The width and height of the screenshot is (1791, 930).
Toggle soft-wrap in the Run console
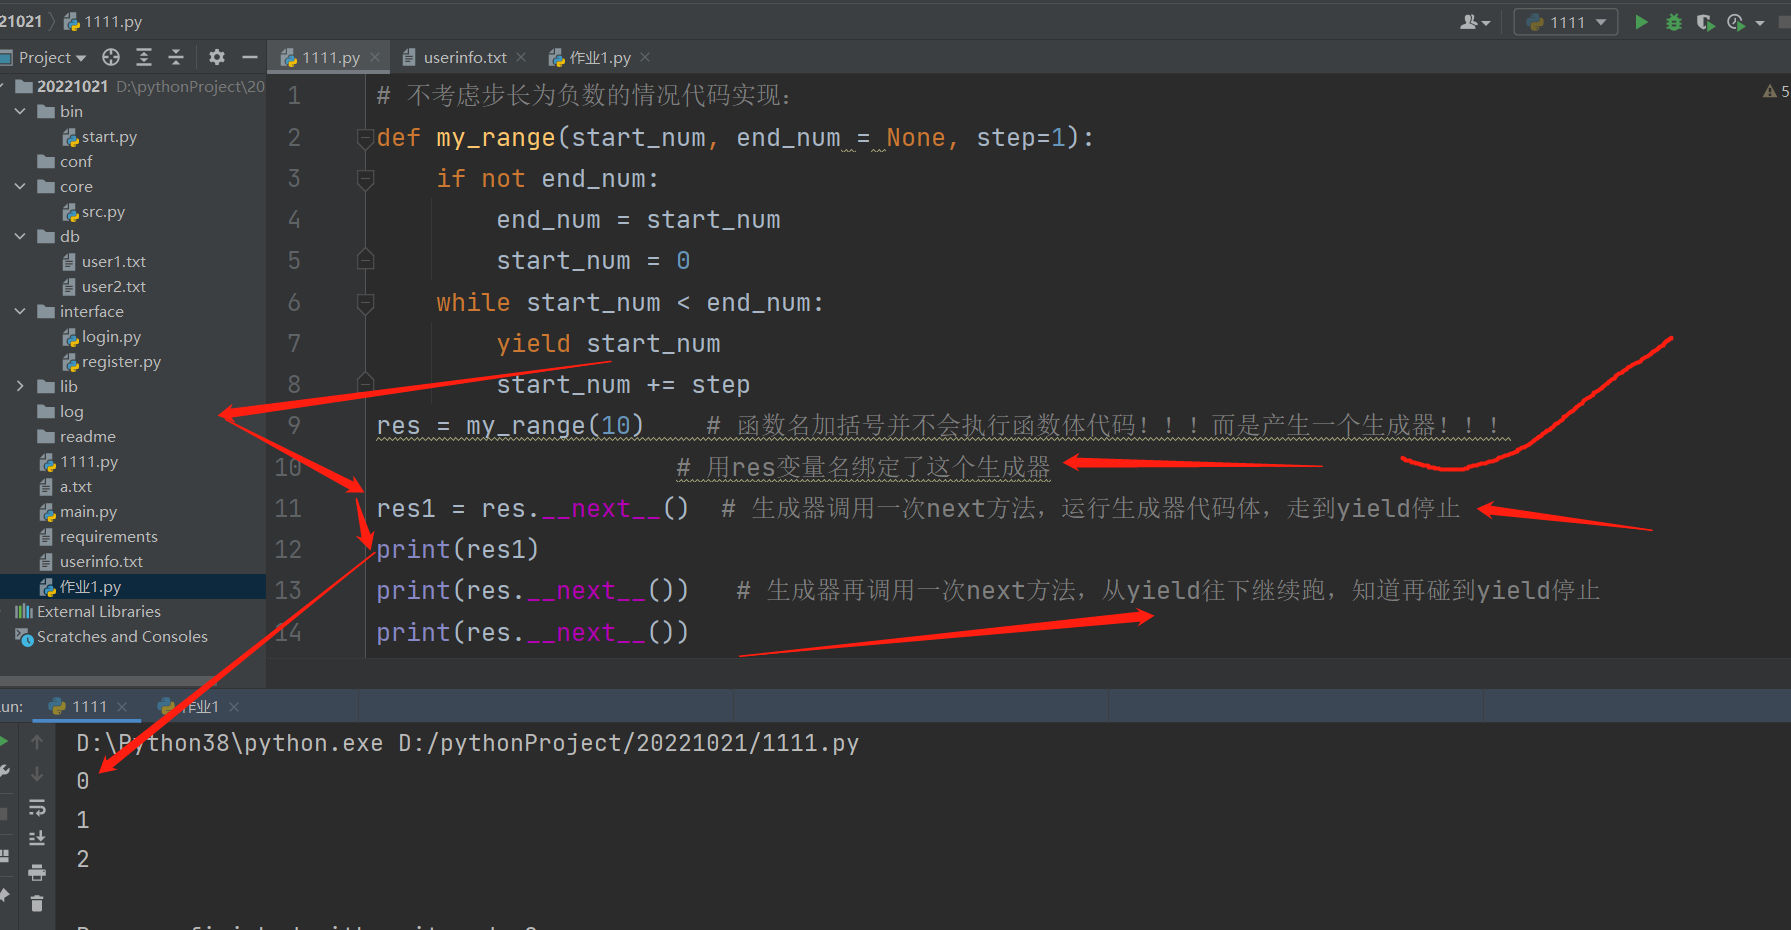37,807
